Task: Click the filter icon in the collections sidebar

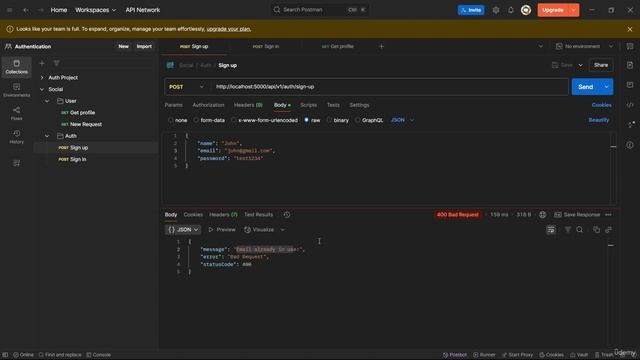Action: pyautogui.click(x=56, y=63)
